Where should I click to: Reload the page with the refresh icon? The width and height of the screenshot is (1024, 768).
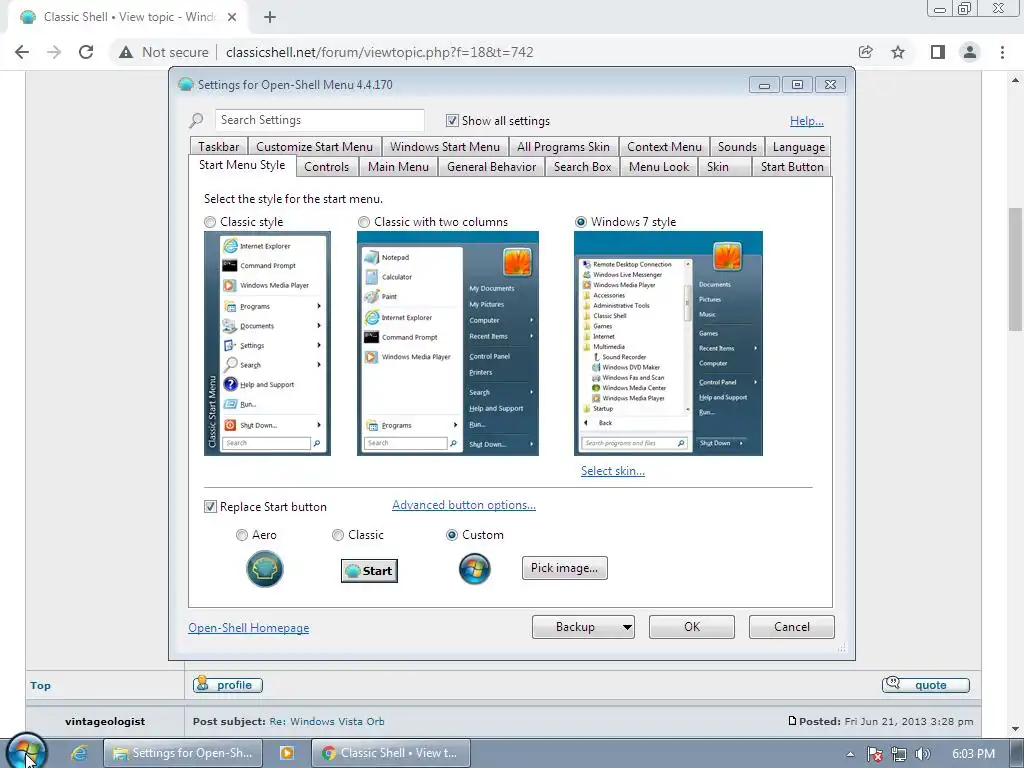point(86,52)
